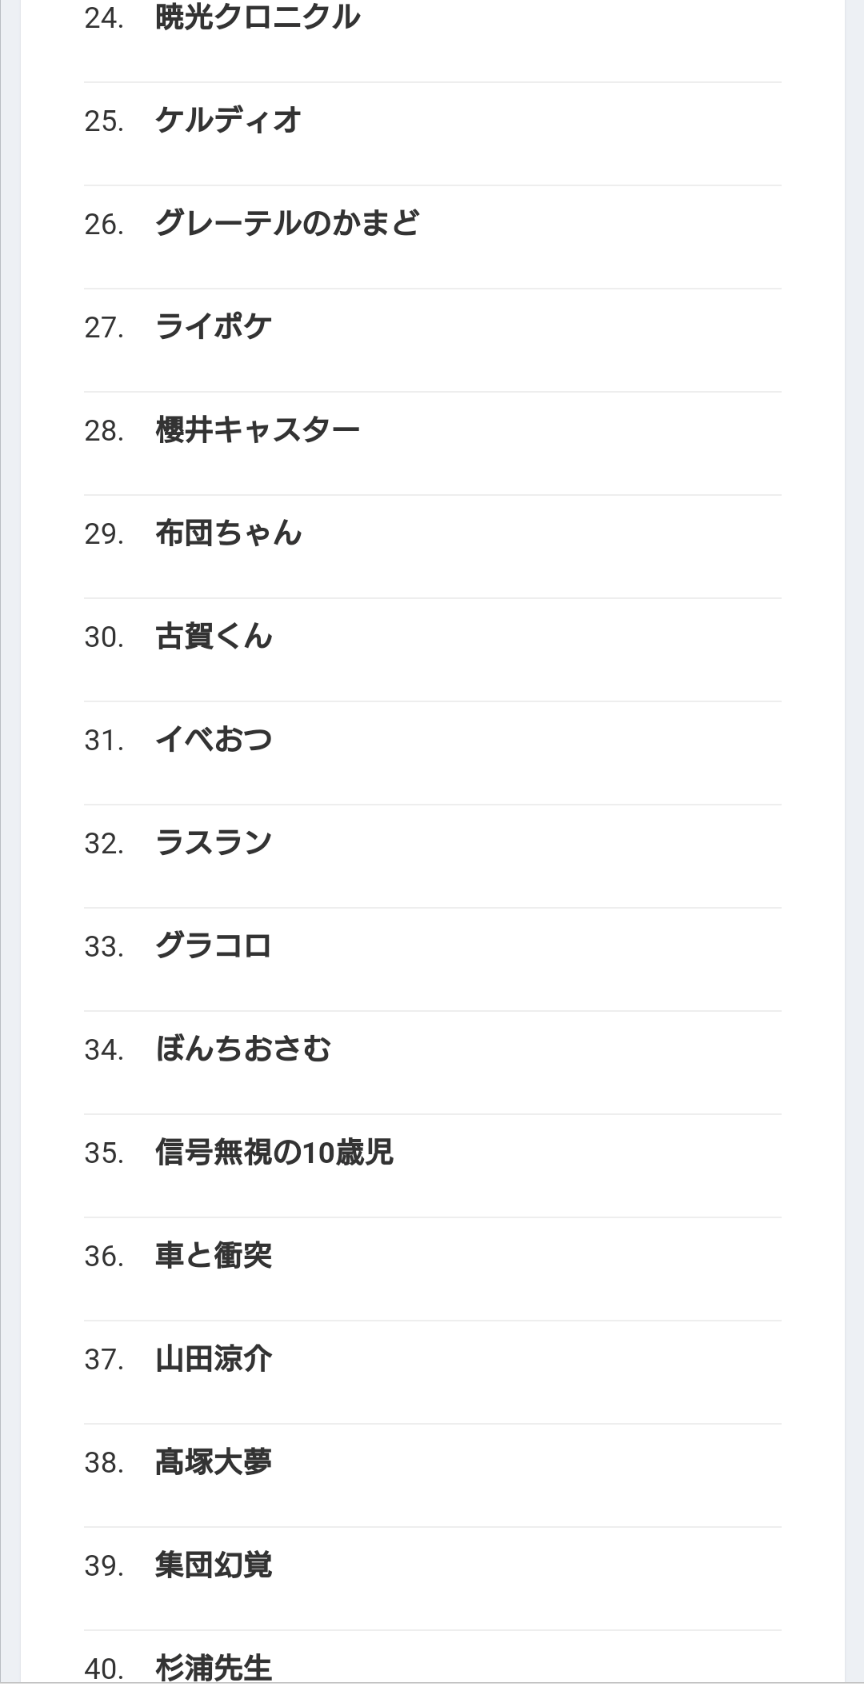The image size is (864, 1684).
Task: Select the グラコロ trend entry
Action: pos(213,946)
